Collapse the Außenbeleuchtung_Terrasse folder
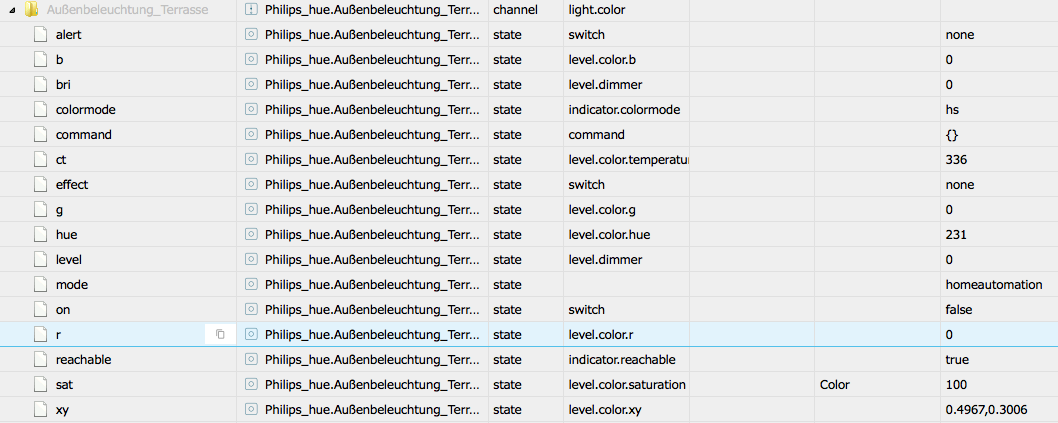 pyautogui.click(x=12, y=10)
